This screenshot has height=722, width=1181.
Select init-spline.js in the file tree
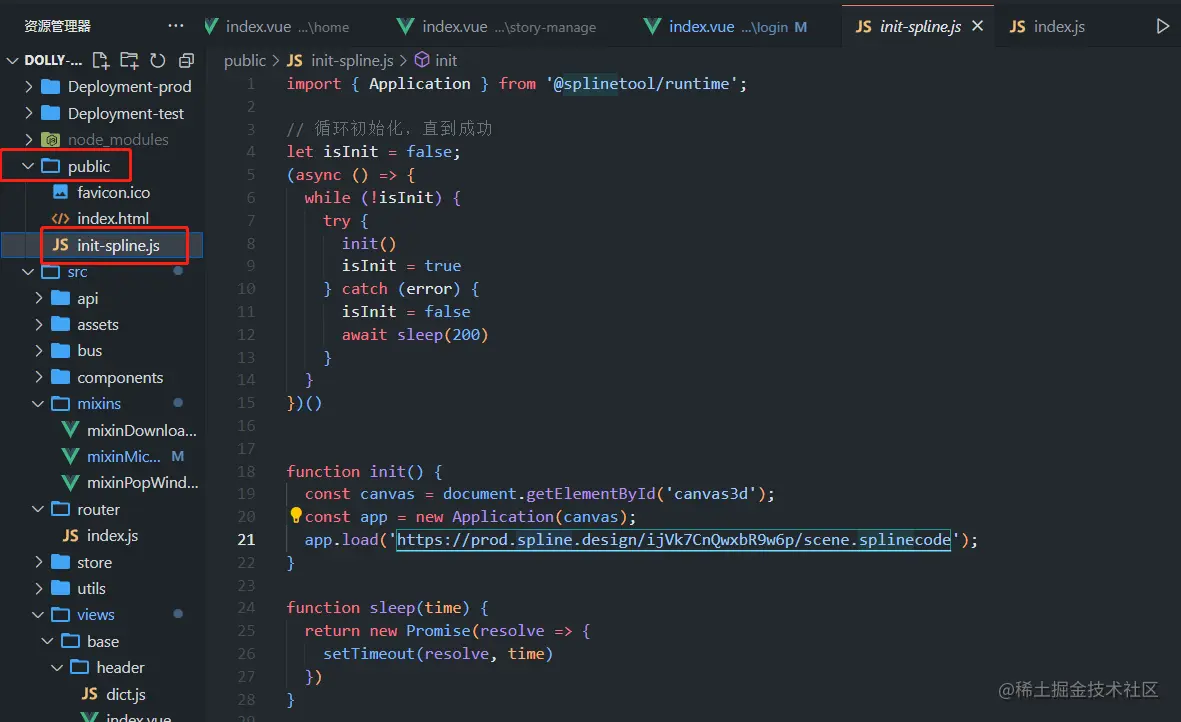click(118, 245)
